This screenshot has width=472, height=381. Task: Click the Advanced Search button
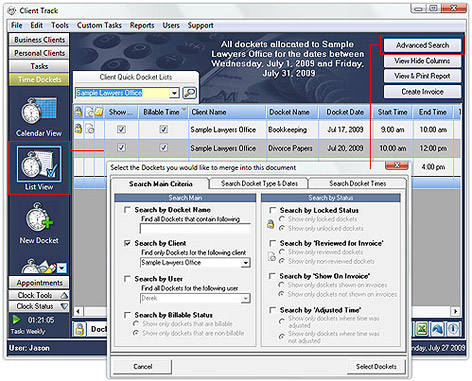point(422,45)
